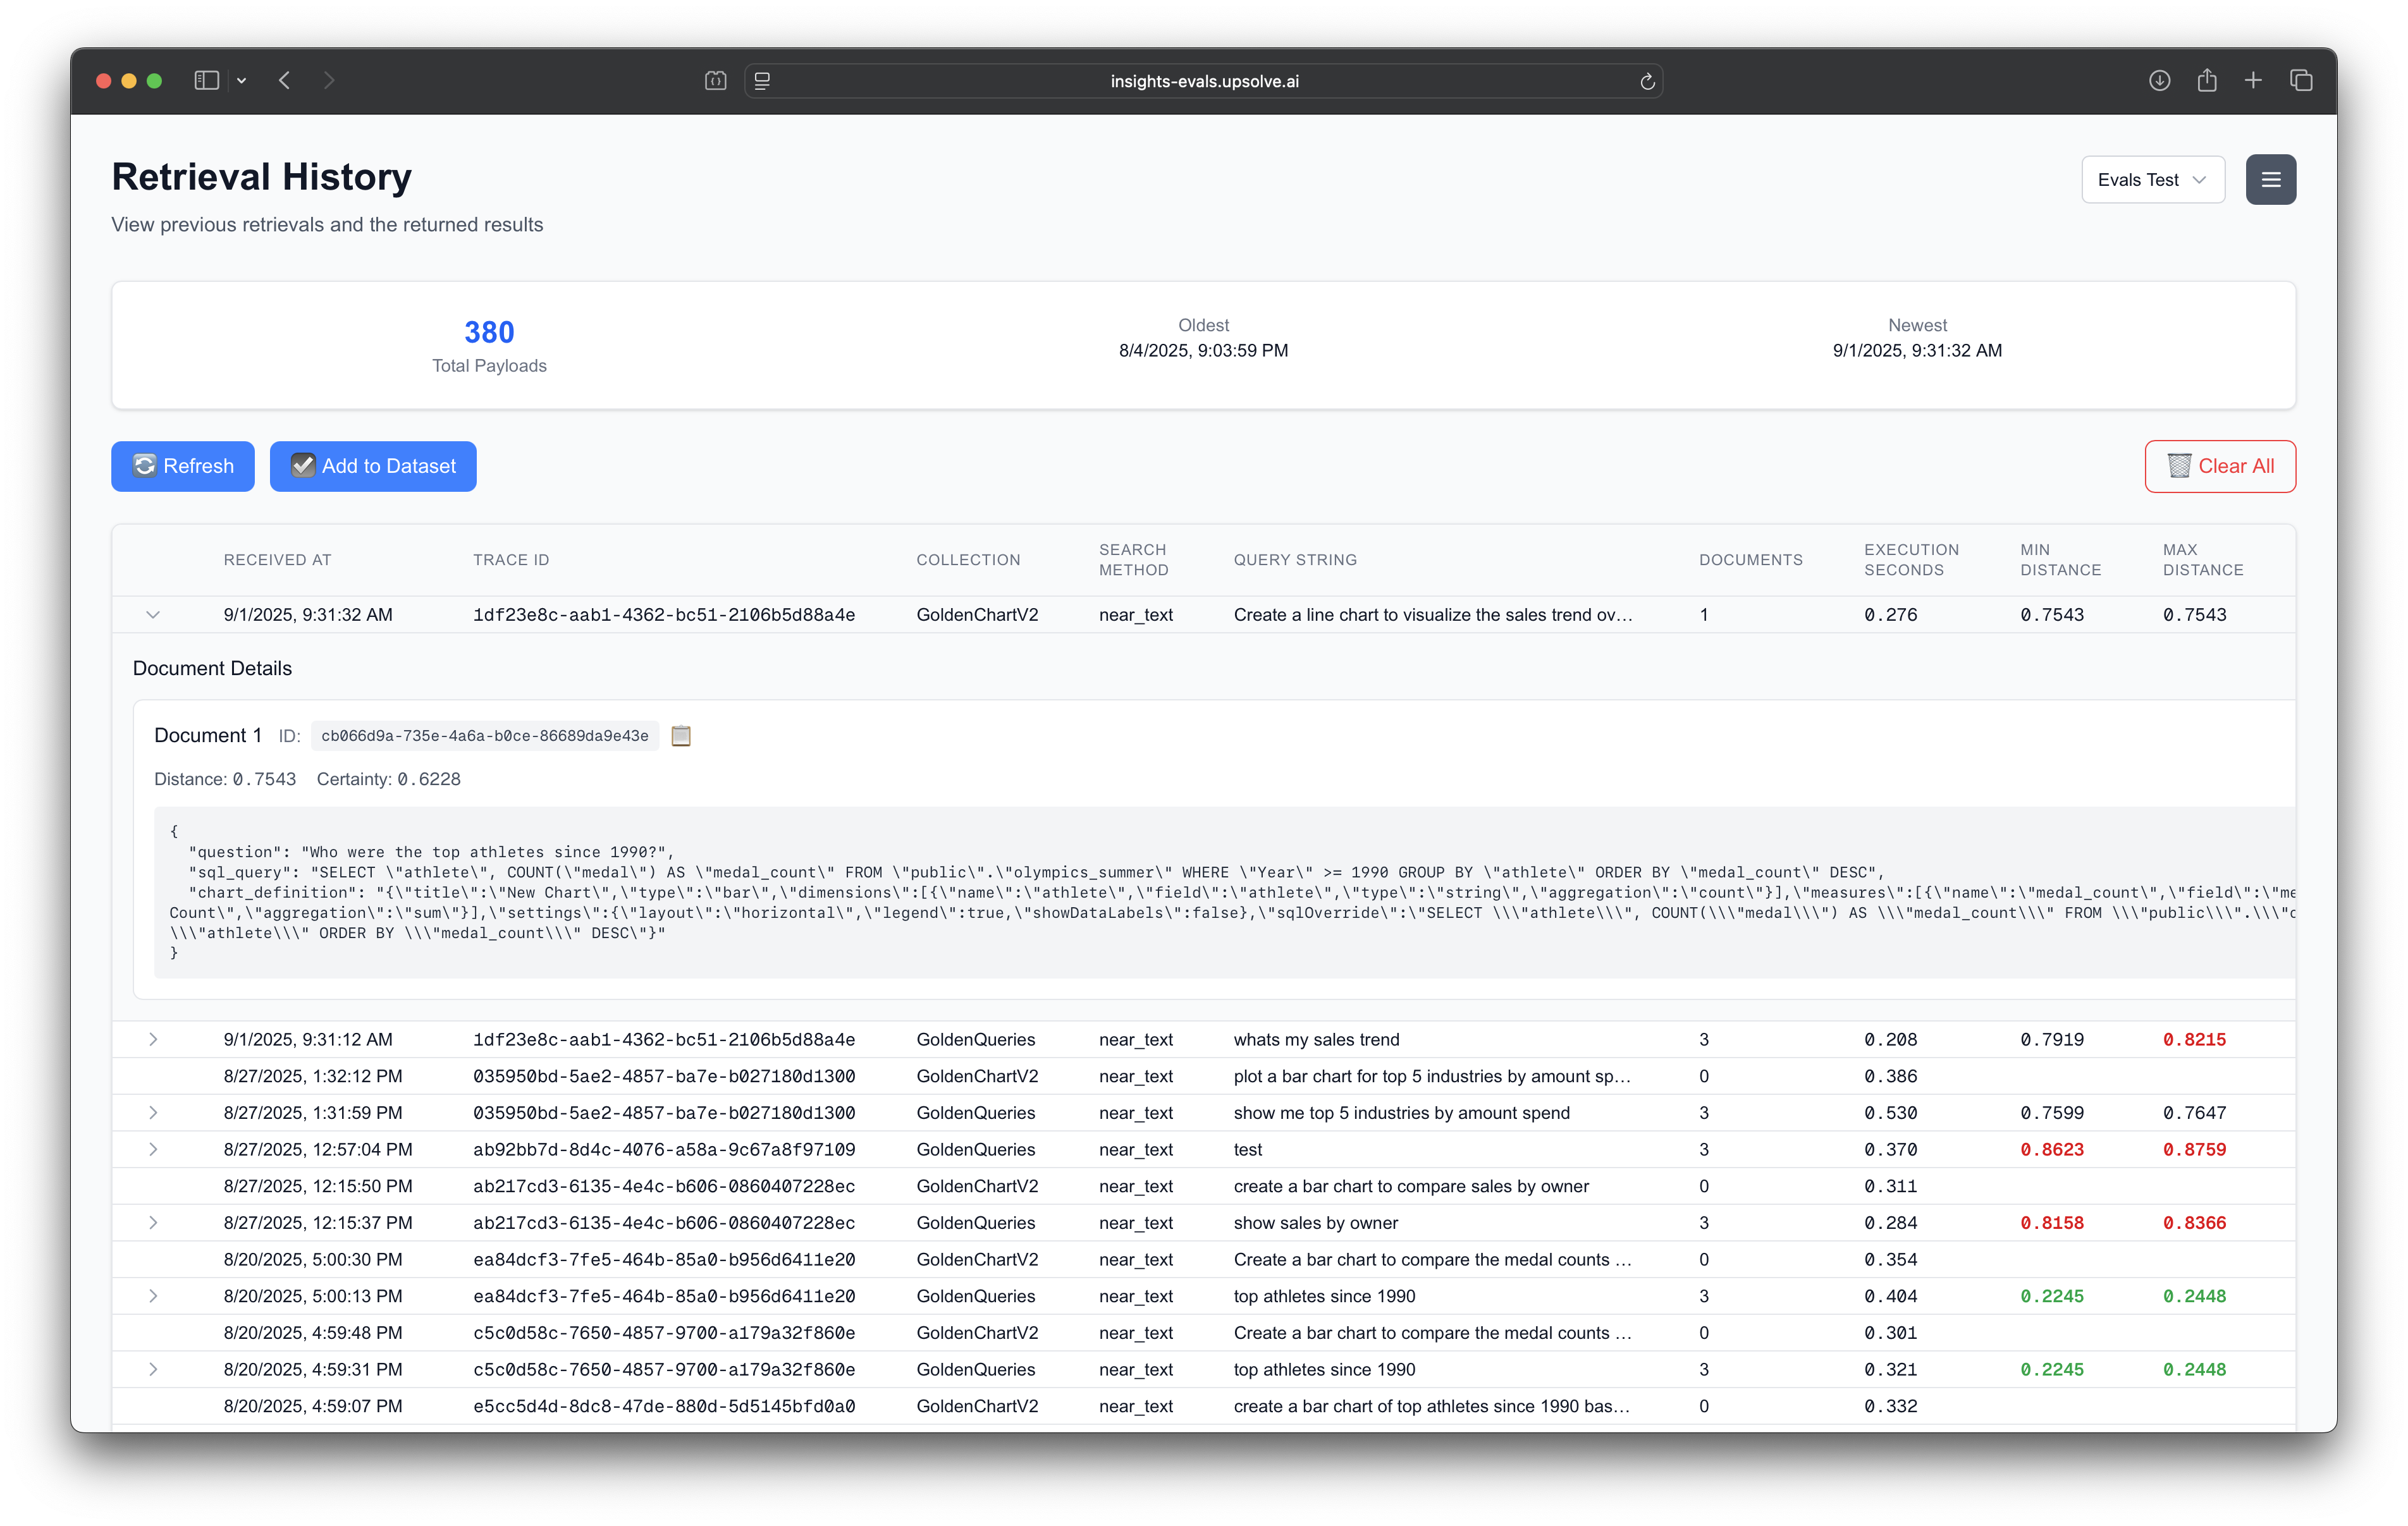Expand 'show sales by owner' row
The height and width of the screenshot is (1526, 2408).
coord(153,1223)
